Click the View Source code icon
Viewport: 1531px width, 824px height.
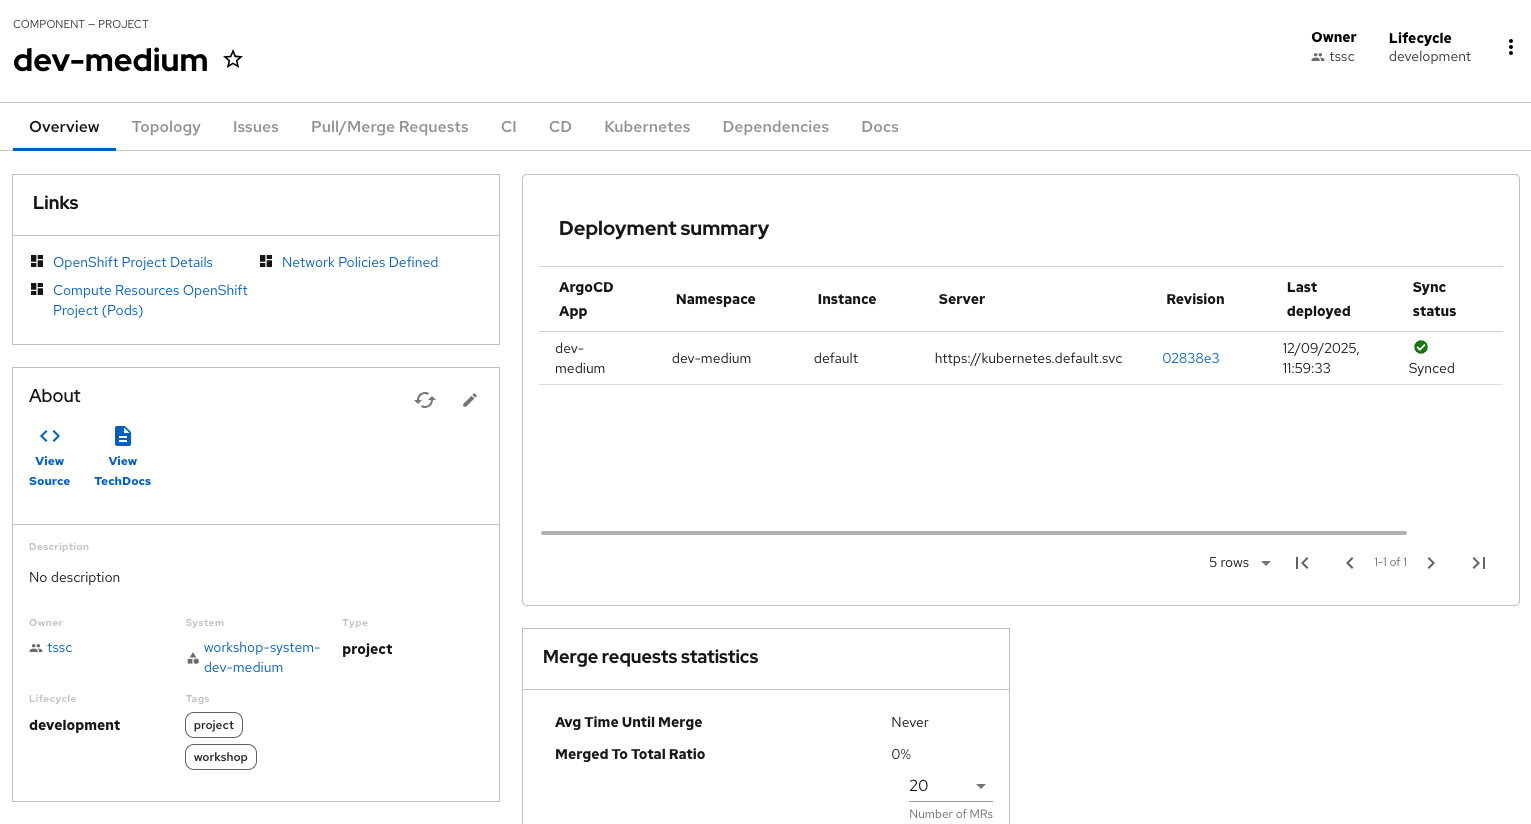[x=50, y=436]
